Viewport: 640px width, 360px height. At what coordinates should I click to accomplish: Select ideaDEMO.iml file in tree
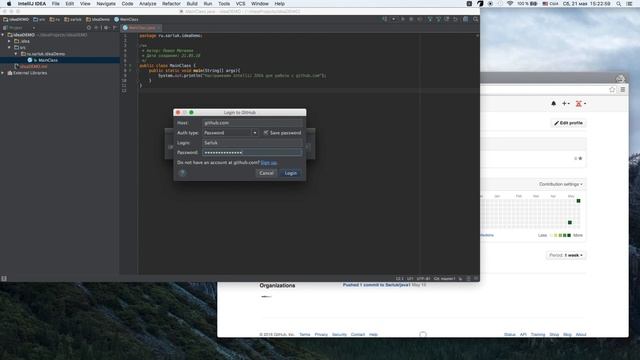click(31, 67)
